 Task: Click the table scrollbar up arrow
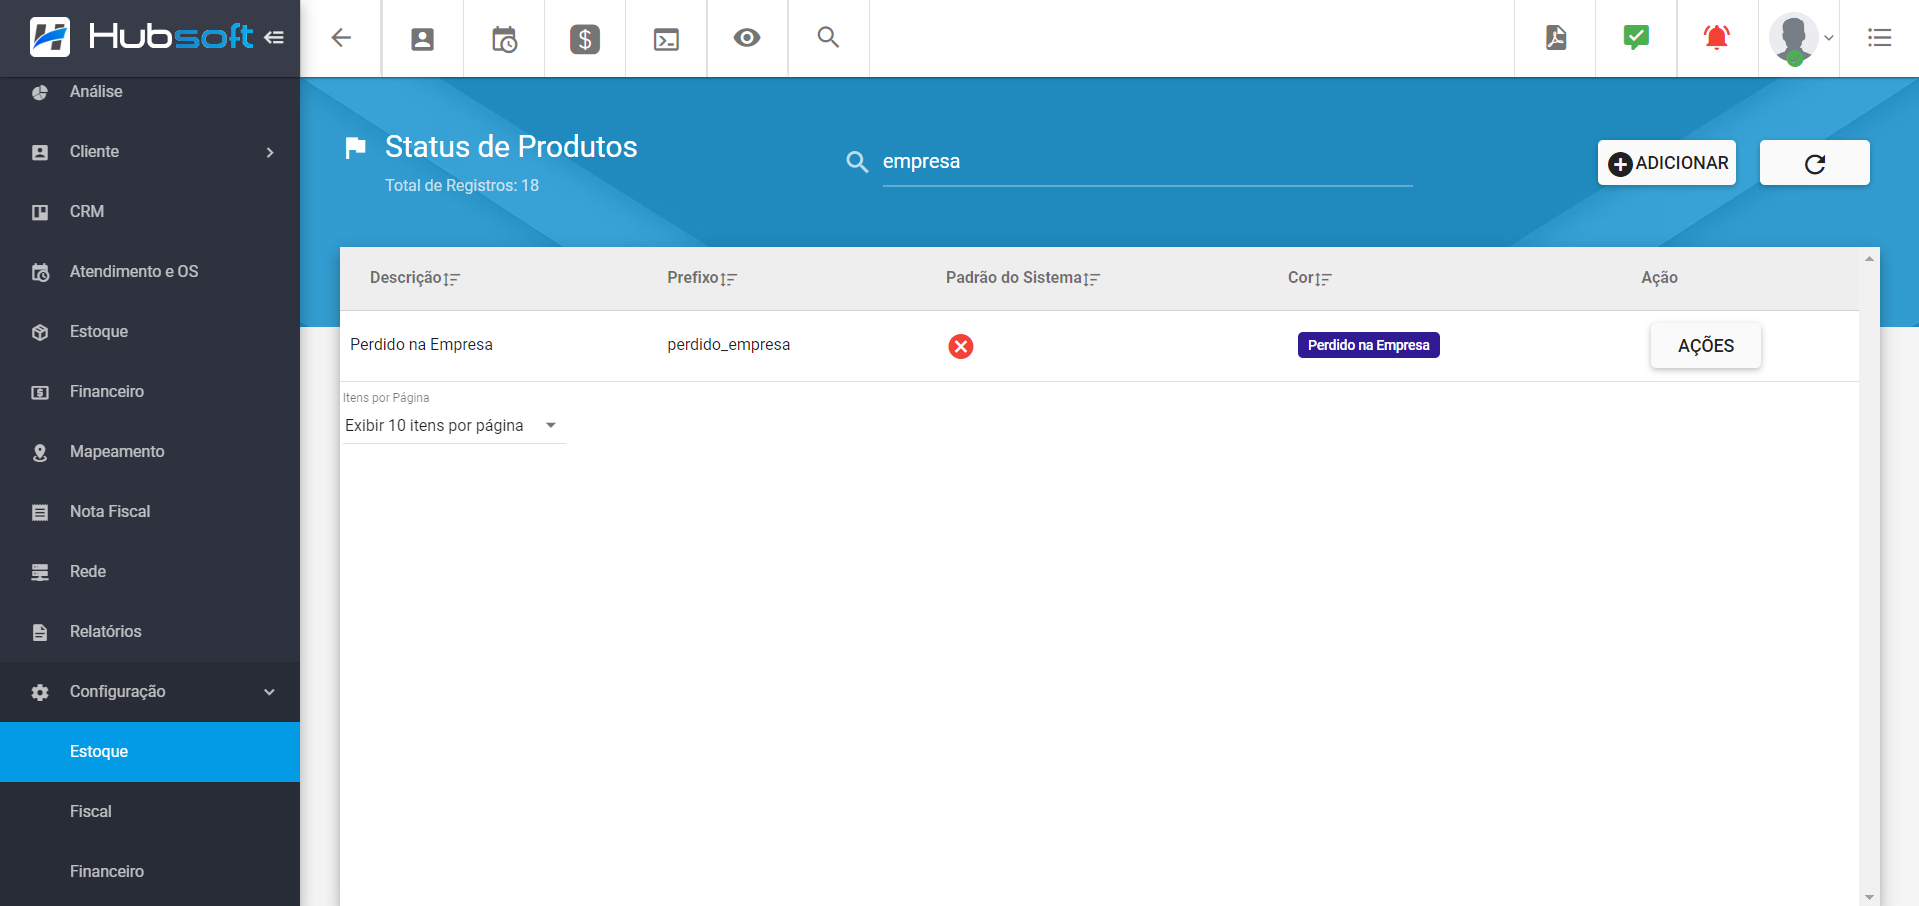pos(1869,259)
